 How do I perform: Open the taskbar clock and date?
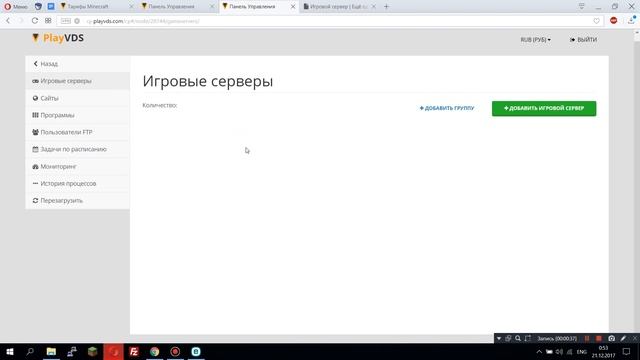click(603, 352)
